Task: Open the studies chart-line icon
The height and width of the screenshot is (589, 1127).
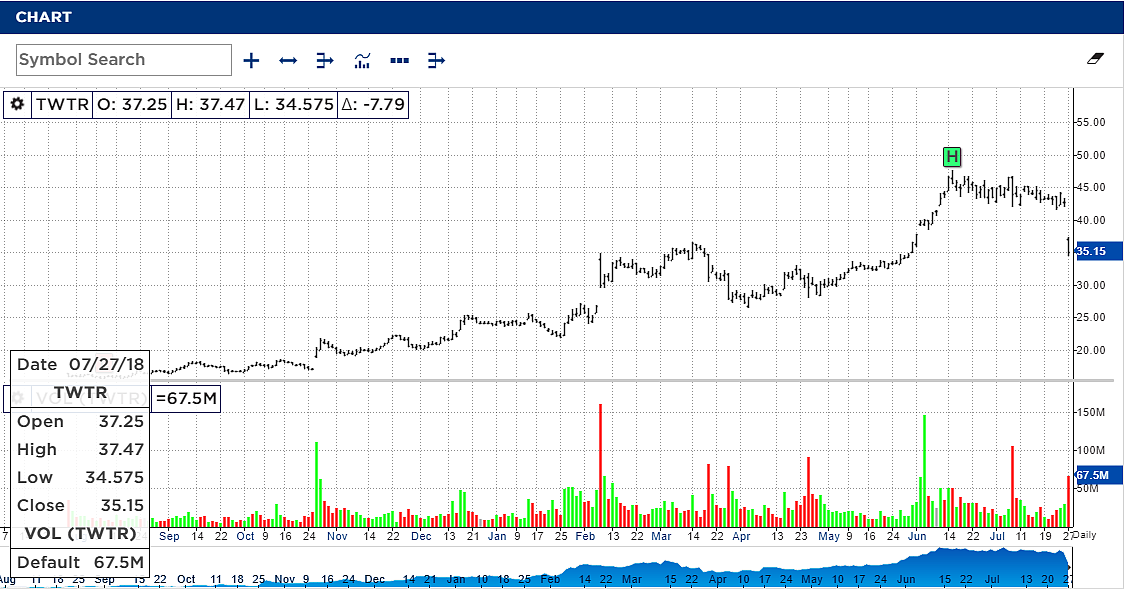Action: tap(362, 60)
